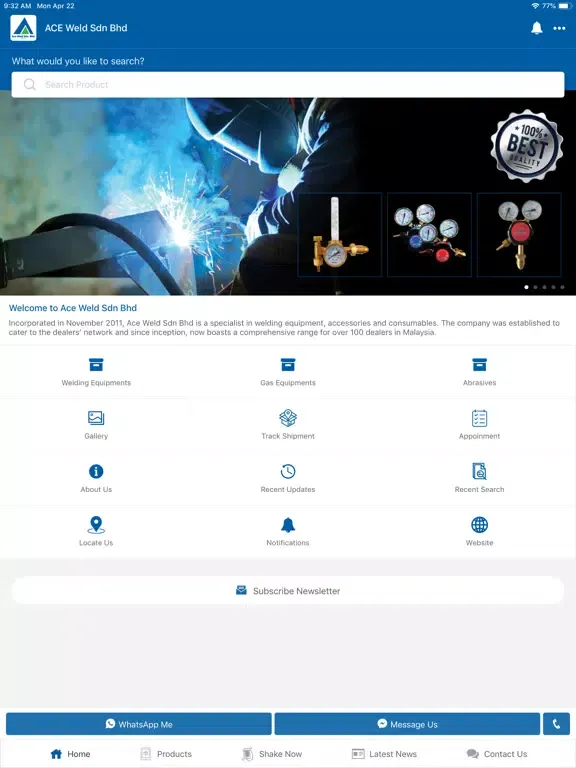Screen dimensions: 576x768
Task: Click the Search Product input field
Action: click(288, 85)
